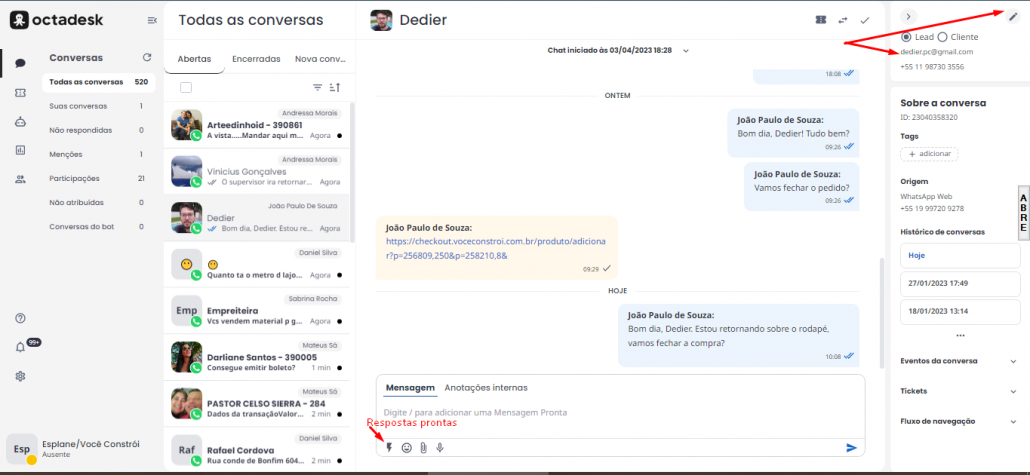1030x475 pixels.
Task: Expand the Tickets section
Action: [x=1001, y=391]
